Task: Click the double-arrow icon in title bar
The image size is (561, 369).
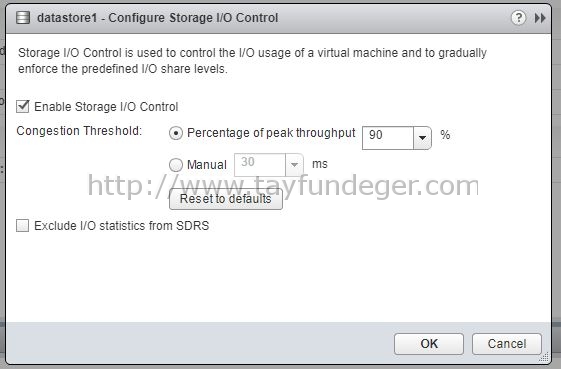Action: [540, 18]
